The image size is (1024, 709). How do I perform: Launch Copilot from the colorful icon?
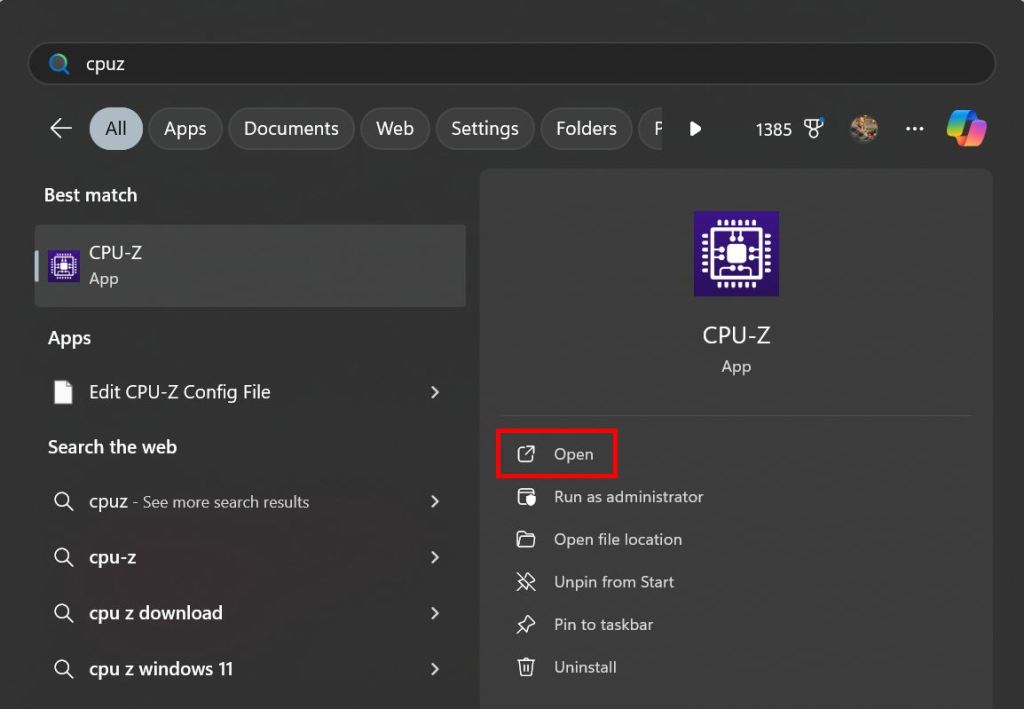967,128
